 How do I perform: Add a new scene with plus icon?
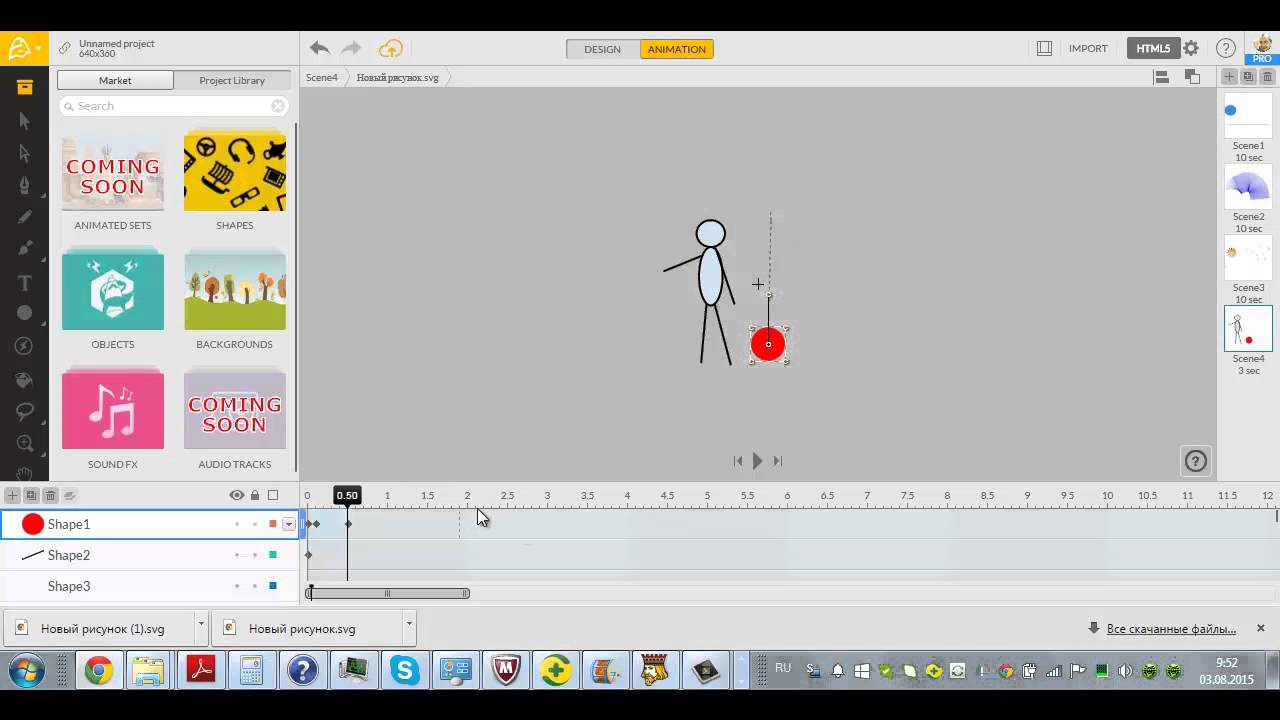1230,77
